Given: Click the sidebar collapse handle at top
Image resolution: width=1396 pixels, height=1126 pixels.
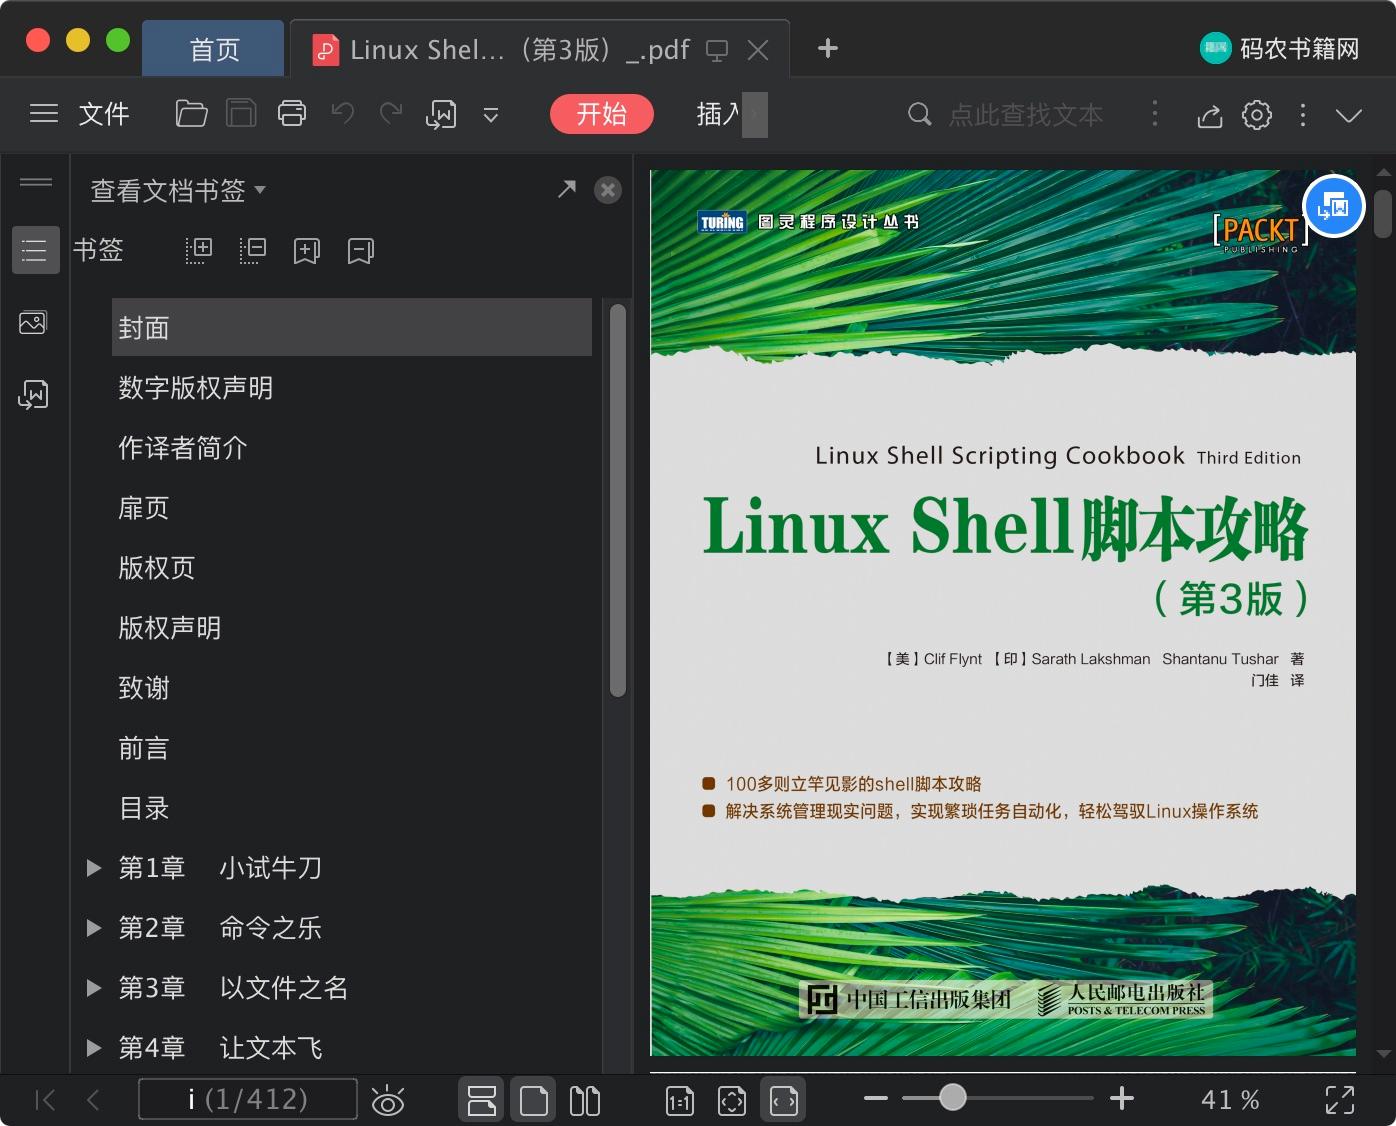Looking at the screenshot, I should [x=36, y=181].
